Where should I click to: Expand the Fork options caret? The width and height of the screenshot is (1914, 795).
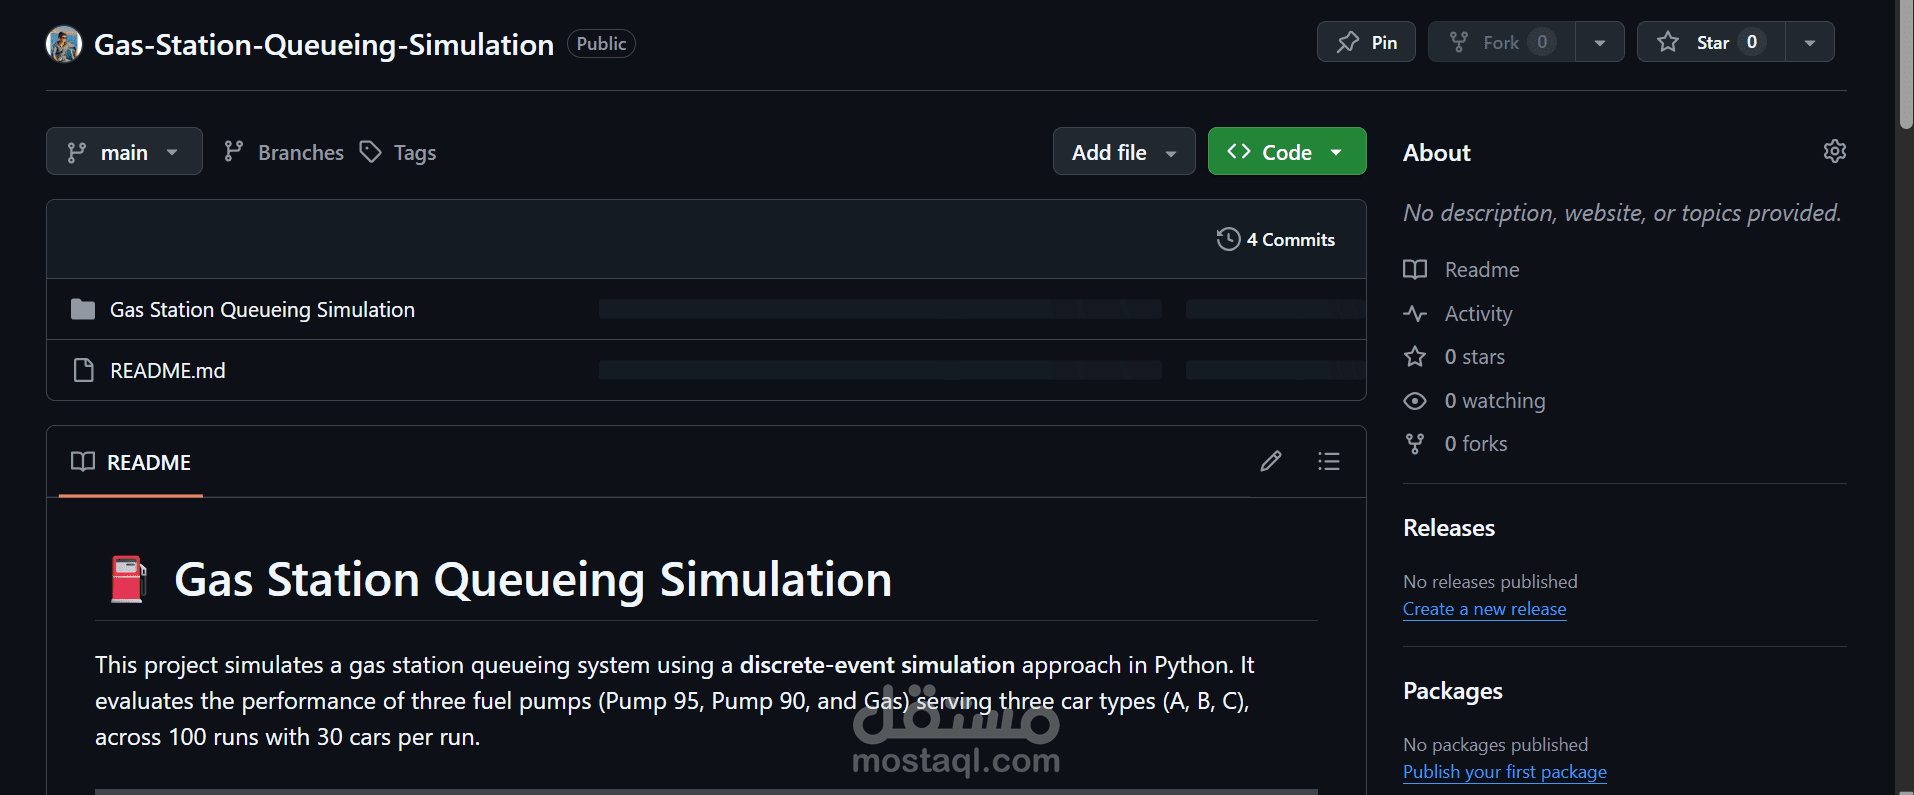[1600, 42]
